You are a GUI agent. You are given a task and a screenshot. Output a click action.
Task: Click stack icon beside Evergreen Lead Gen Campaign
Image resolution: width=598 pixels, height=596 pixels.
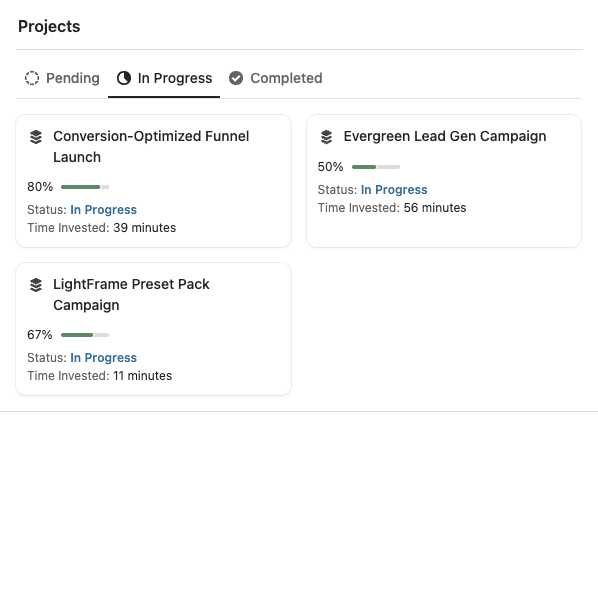click(326, 137)
